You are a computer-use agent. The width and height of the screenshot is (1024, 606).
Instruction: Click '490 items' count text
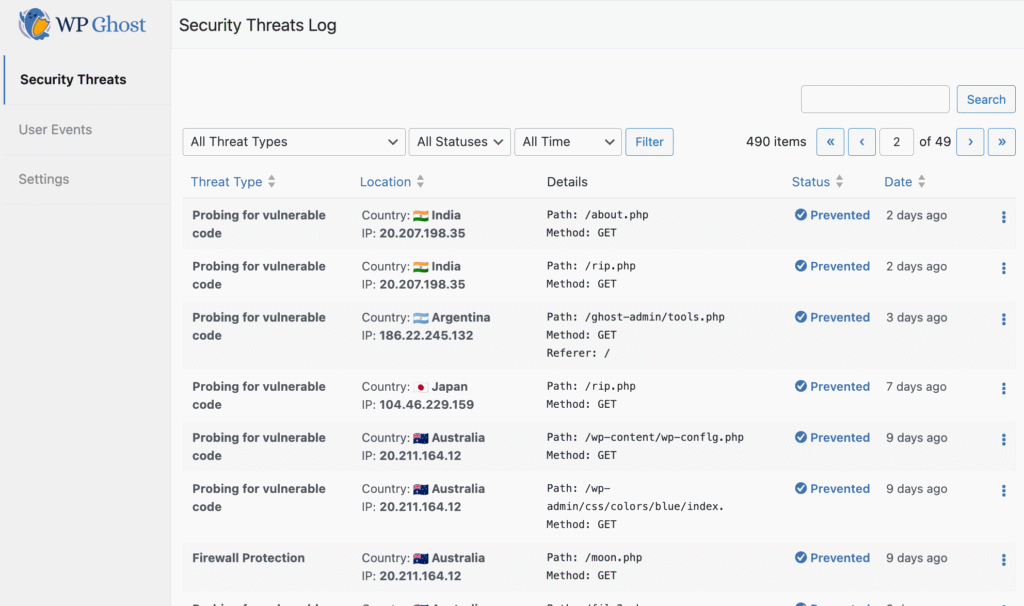tap(776, 142)
